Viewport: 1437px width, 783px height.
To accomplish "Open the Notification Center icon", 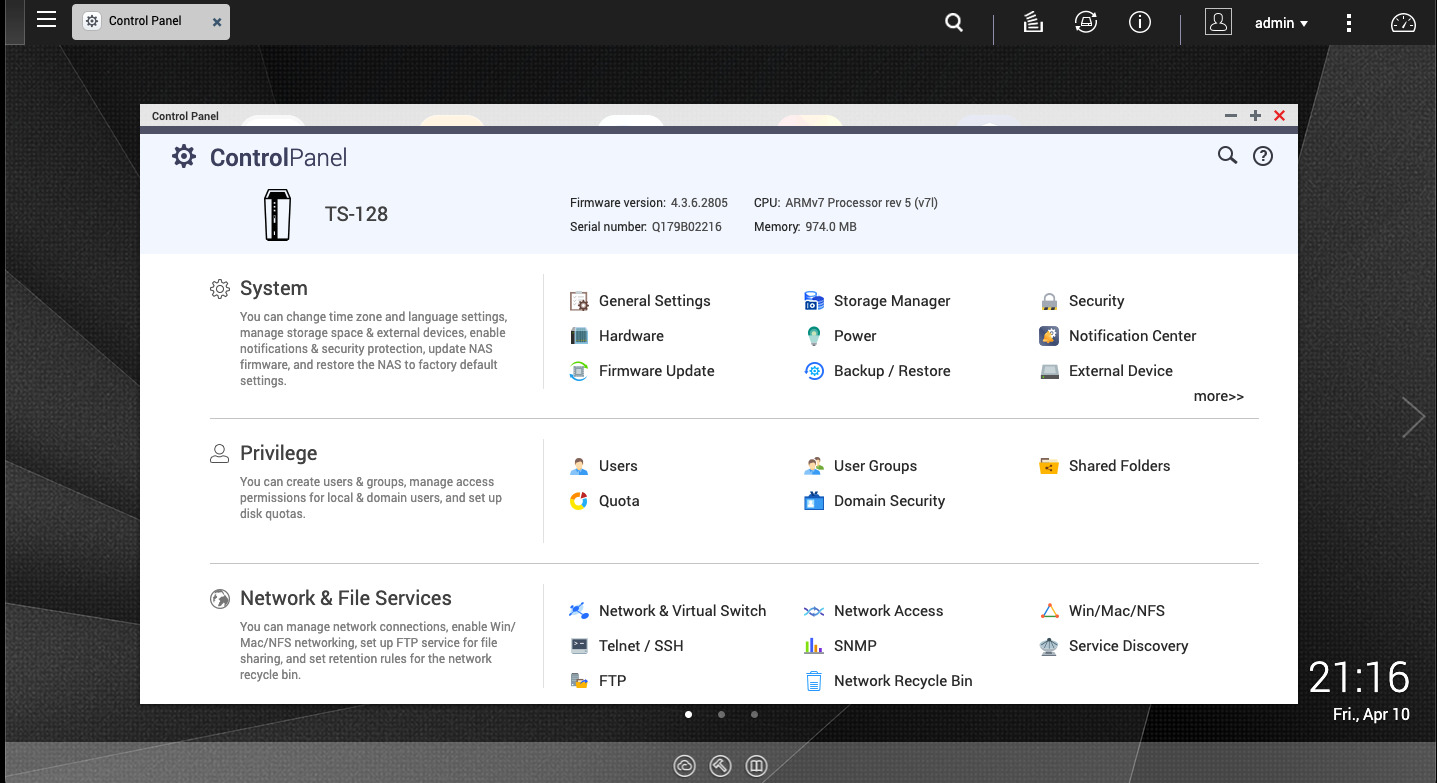I will pyautogui.click(x=1049, y=336).
